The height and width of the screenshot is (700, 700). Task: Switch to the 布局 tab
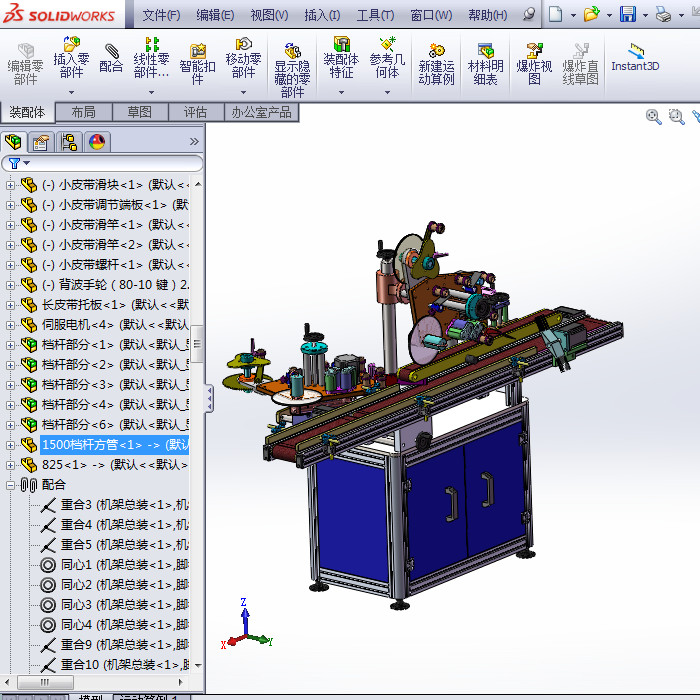(x=83, y=112)
